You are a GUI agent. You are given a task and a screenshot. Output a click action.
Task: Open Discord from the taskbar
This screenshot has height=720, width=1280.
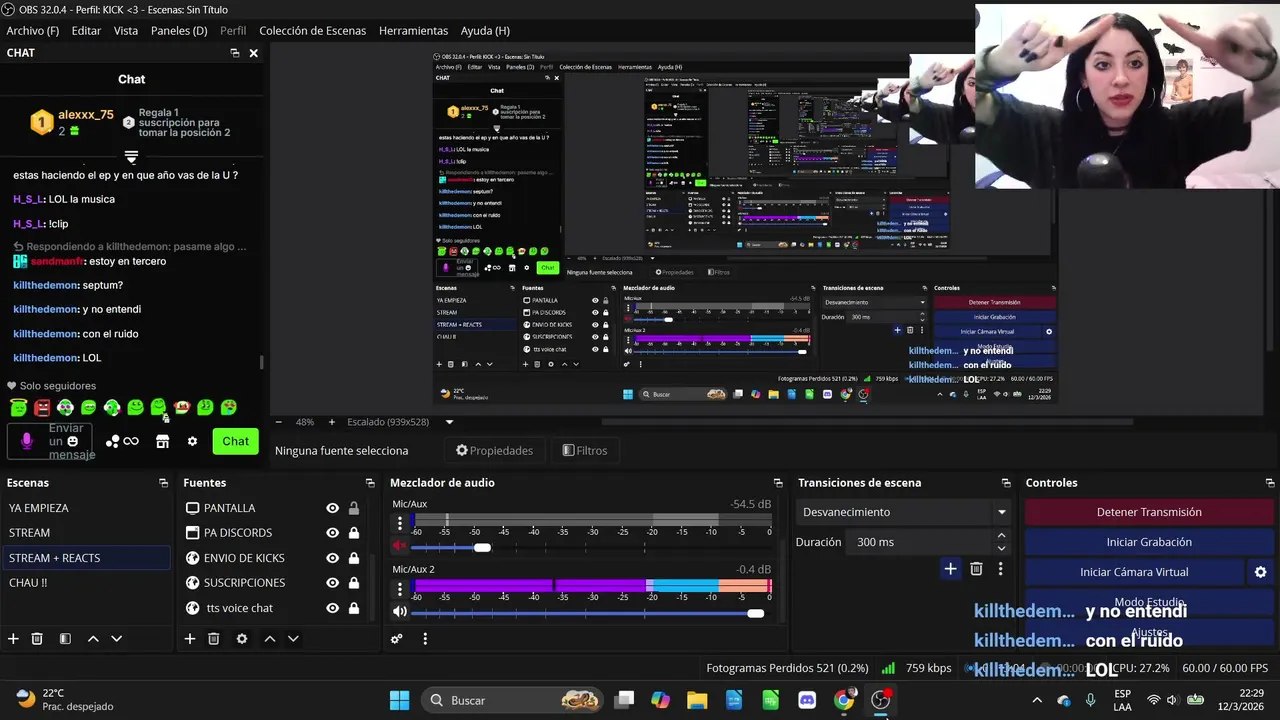tap(807, 700)
